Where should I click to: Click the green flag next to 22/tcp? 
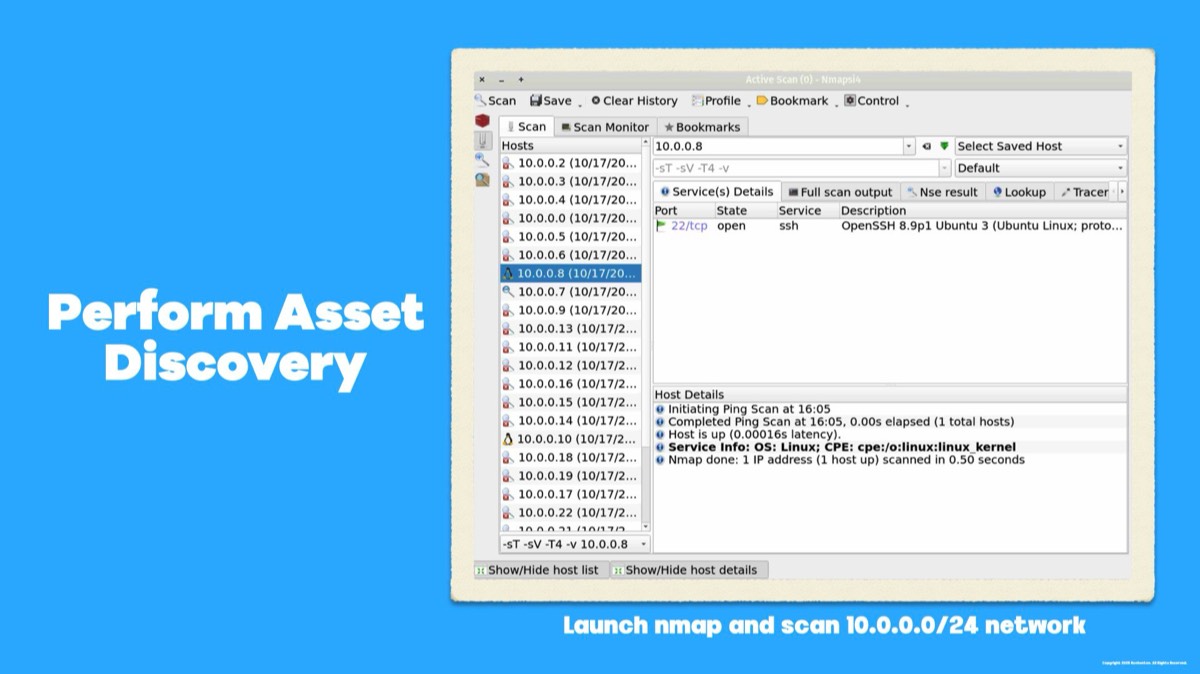(x=660, y=226)
